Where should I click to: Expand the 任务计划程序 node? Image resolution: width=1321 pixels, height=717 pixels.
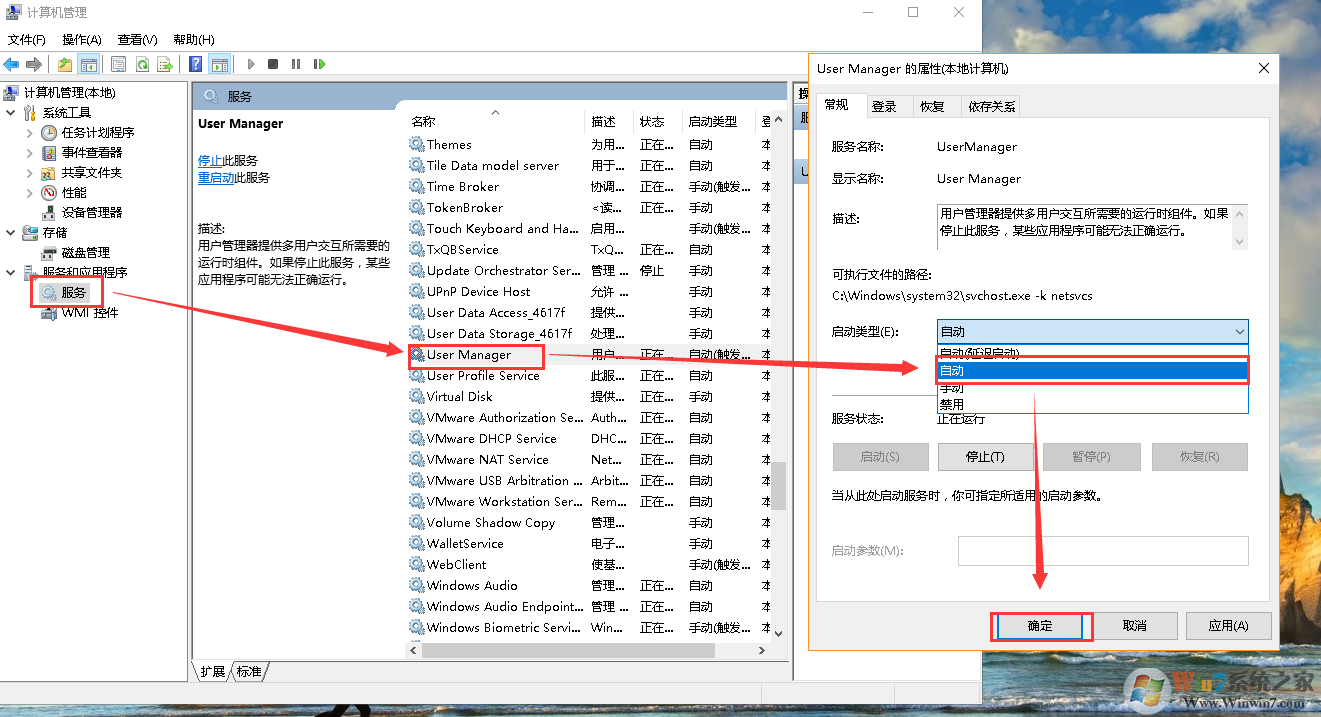click(30, 133)
